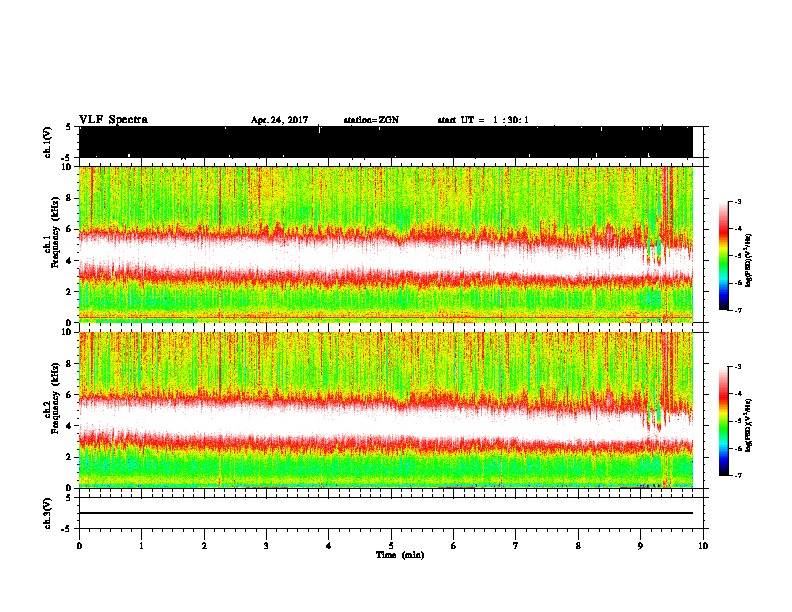The height and width of the screenshot is (612, 792).
Task: Click the "-3" label on ch.1 color scale
Action: [x=738, y=202]
